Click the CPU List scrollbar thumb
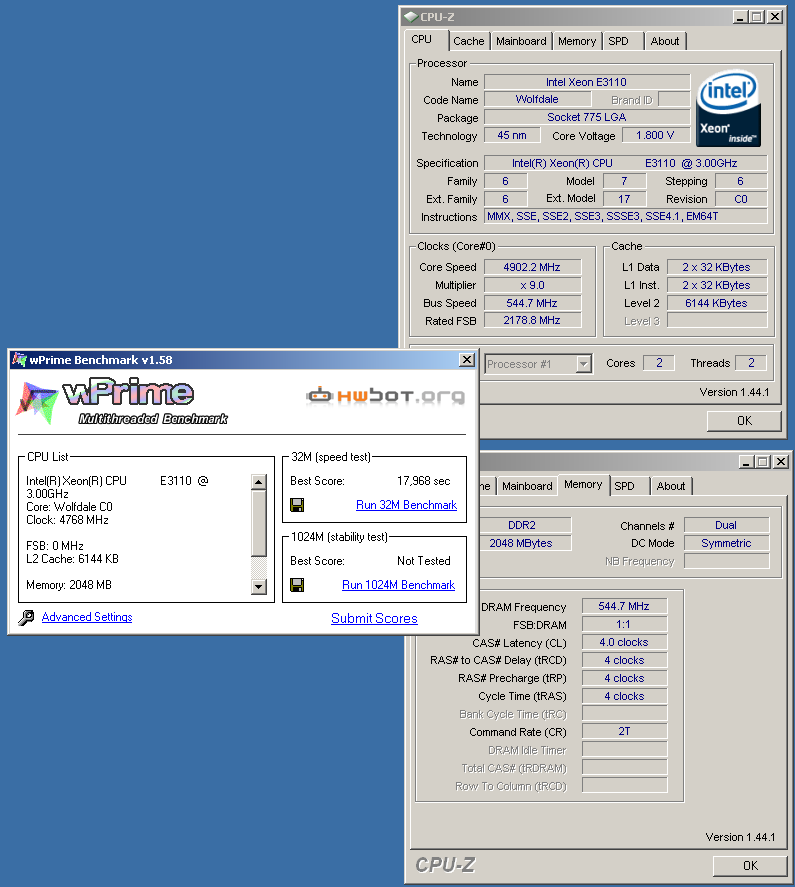 click(x=259, y=523)
